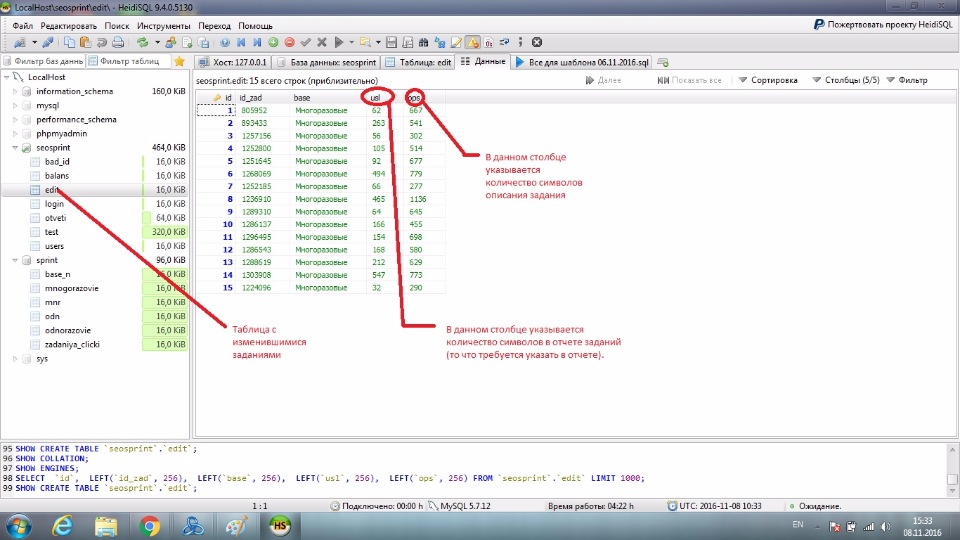Viewport: 960px width, 540px height.
Task: Open the Поиск menu
Action: coord(116,26)
